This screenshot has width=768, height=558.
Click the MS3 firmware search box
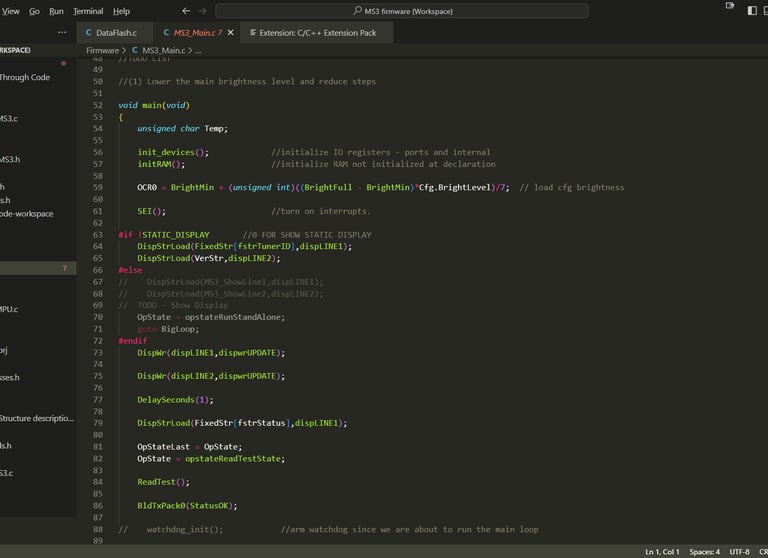pyautogui.click(x=401, y=11)
